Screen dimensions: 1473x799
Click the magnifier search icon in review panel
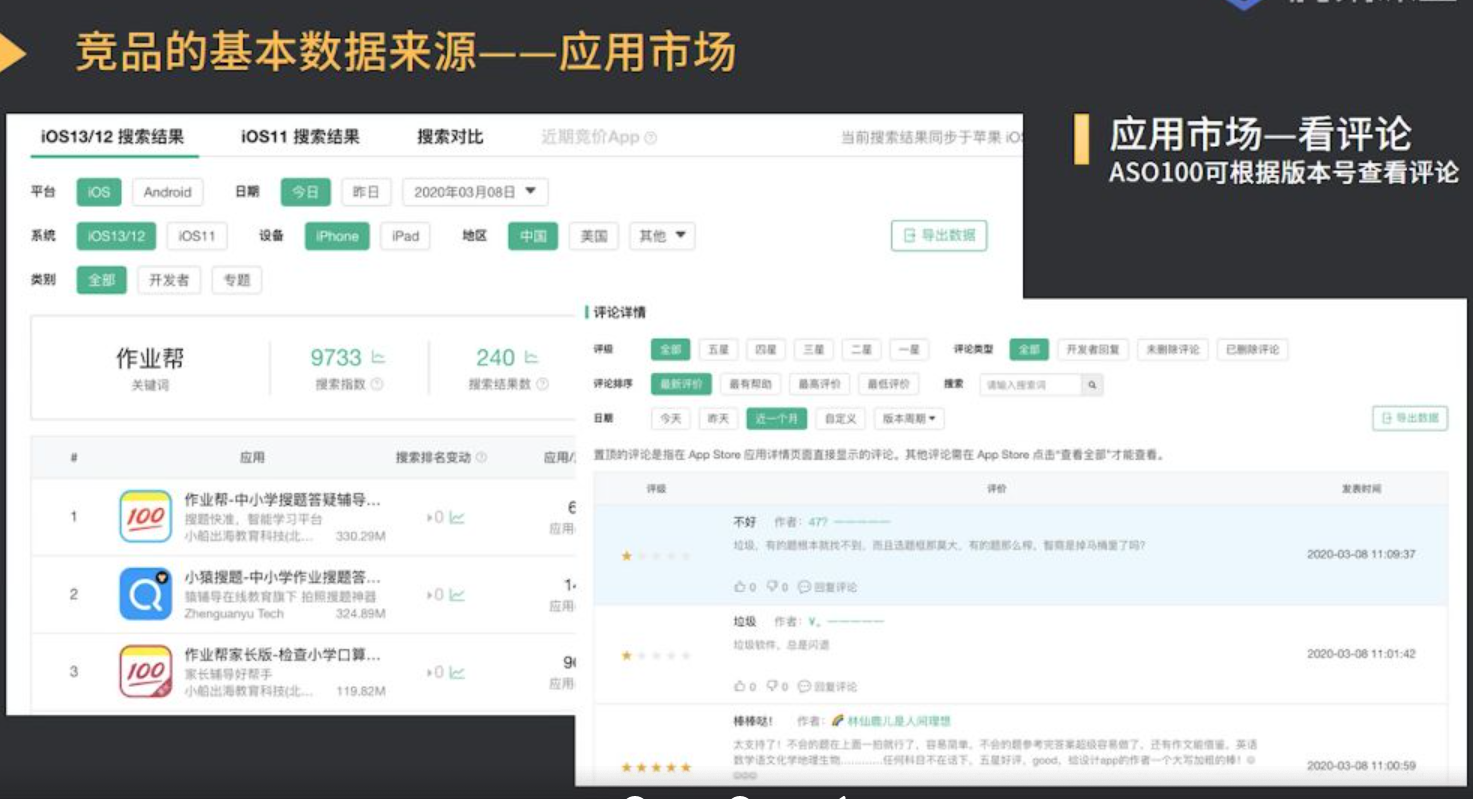click(1092, 384)
